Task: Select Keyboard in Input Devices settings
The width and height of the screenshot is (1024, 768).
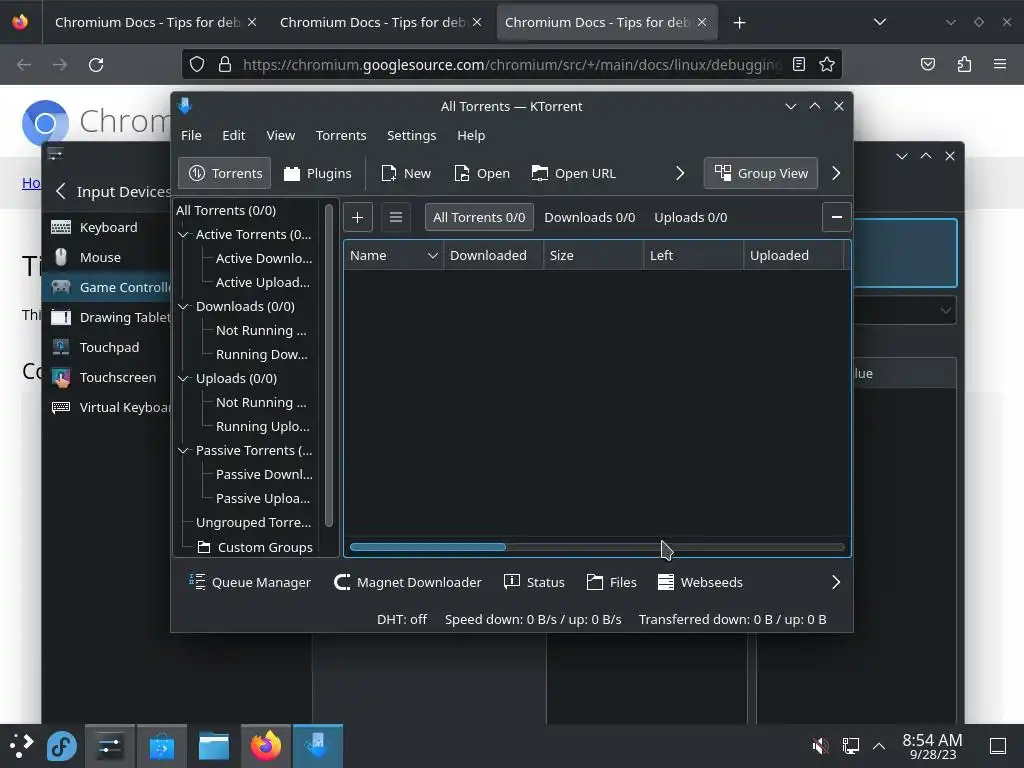Action: (108, 227)
